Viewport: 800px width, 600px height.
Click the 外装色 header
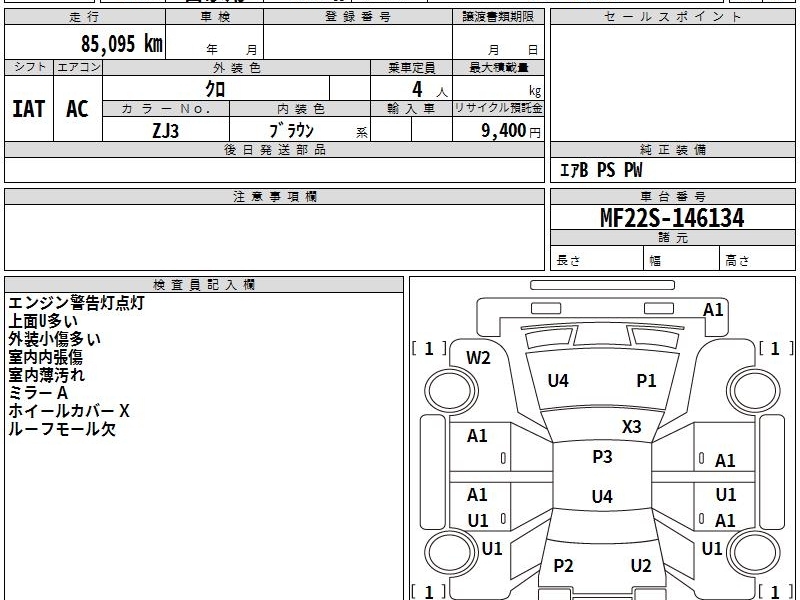(237, 67)
